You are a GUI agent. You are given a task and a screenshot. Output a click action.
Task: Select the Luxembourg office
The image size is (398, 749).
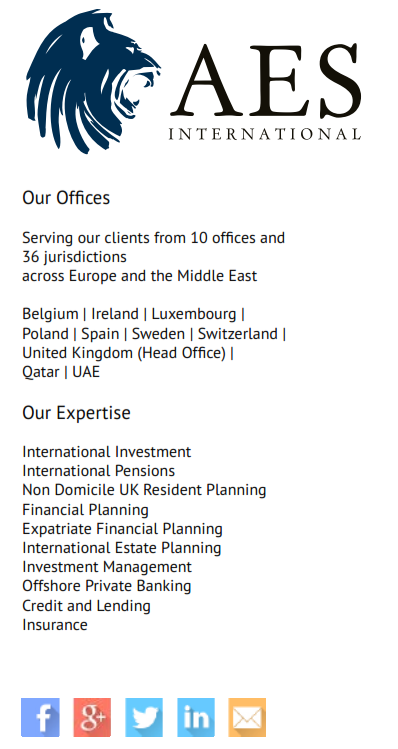tap(194, 314)
